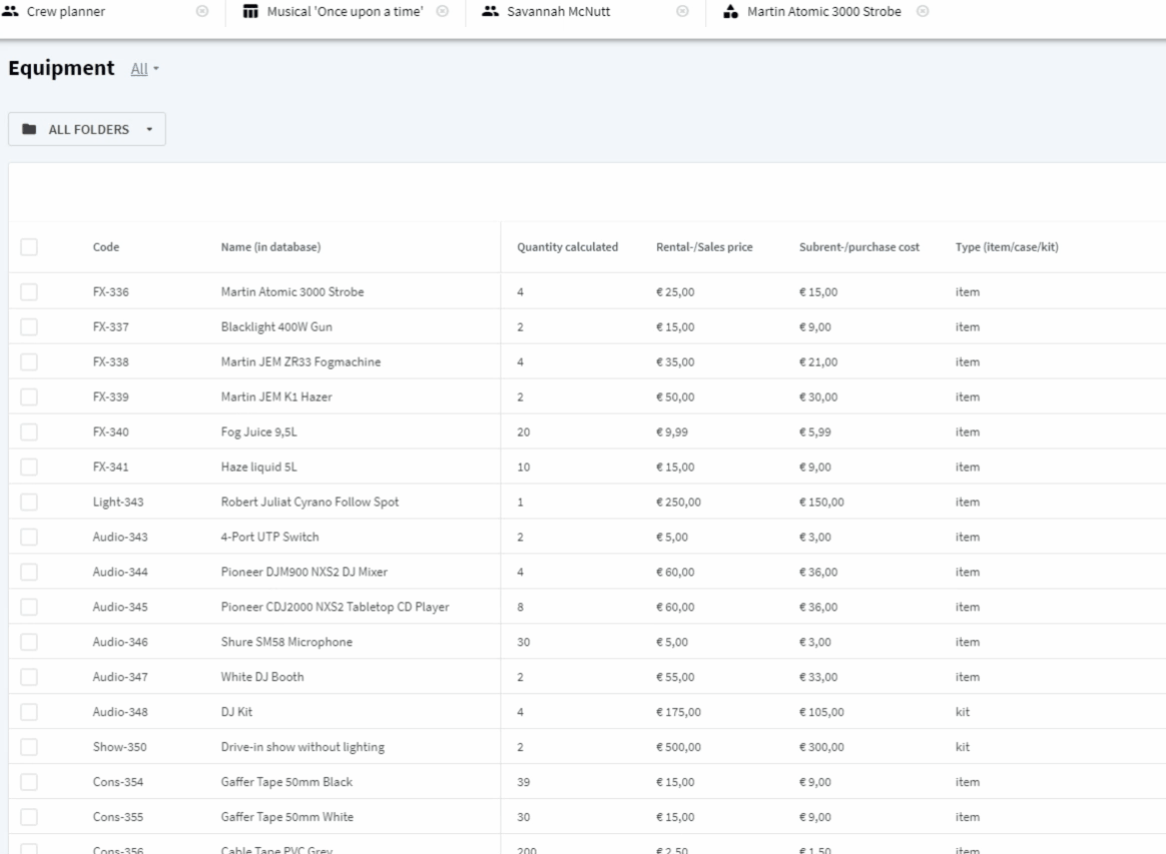This screenshot has height=854, width=1166.
Task: Sort by Rental-/Sales price column header
Action: tap(704, 247)
